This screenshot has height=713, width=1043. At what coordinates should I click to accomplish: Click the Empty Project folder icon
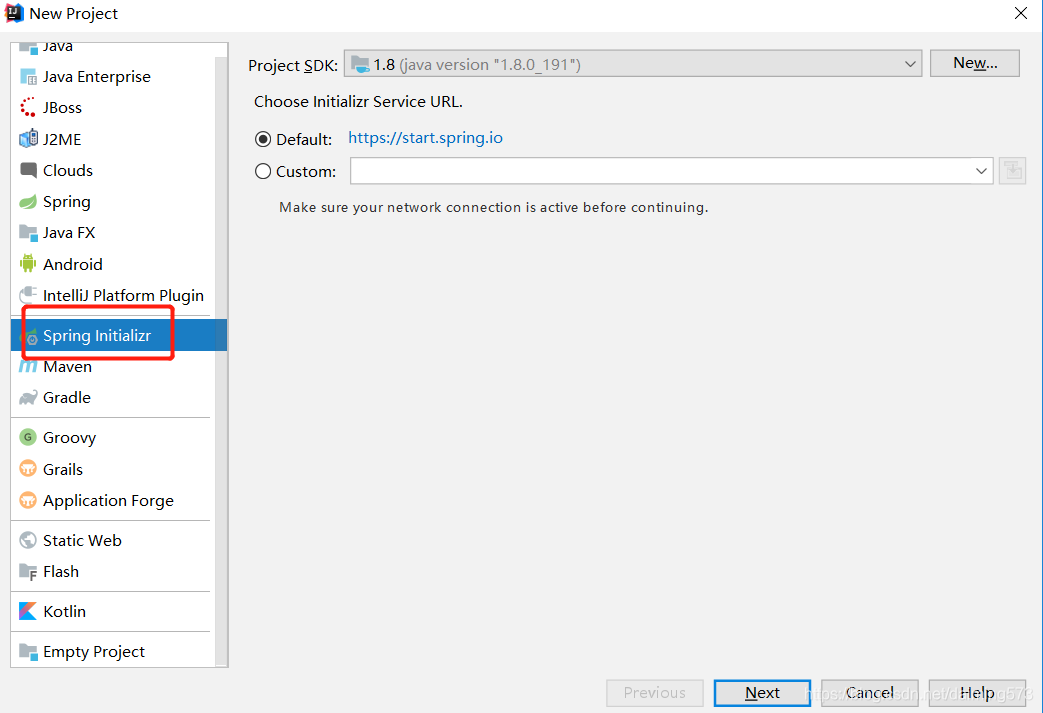pos(28,651)
